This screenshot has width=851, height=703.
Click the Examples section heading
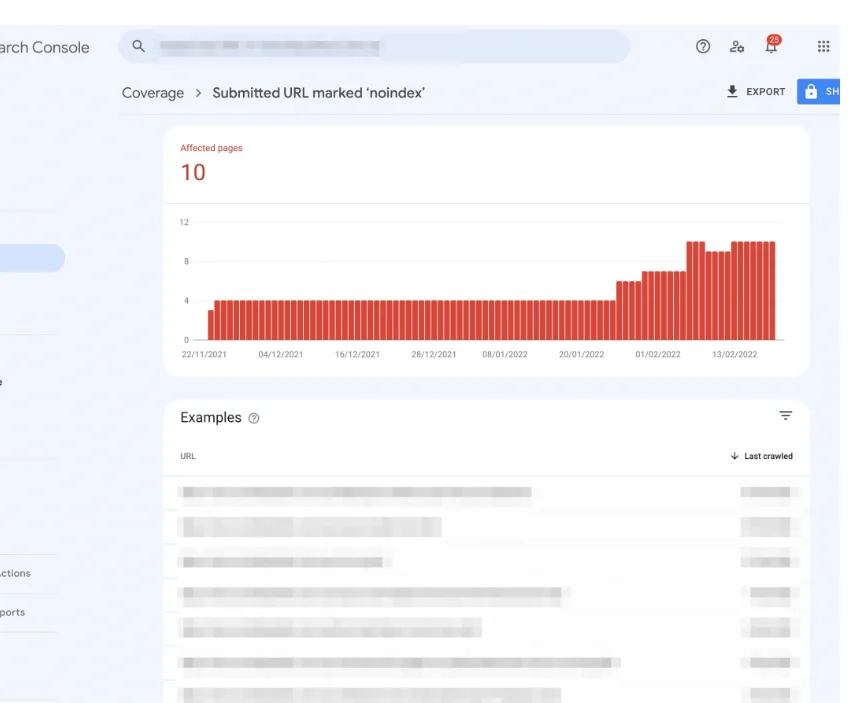pos(211,417)
